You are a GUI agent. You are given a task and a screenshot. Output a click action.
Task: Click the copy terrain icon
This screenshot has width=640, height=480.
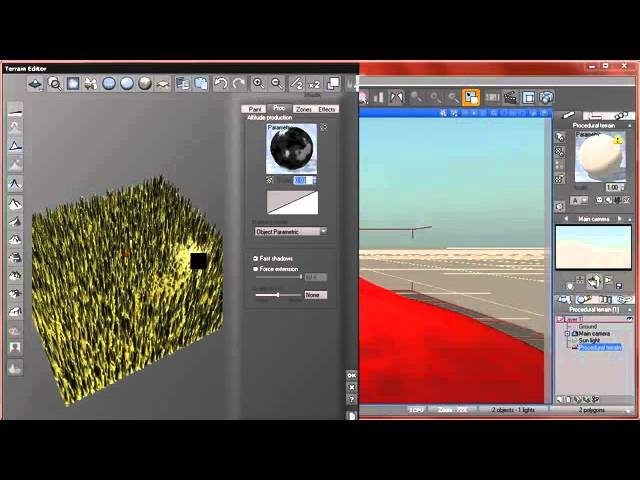[183, 84]
